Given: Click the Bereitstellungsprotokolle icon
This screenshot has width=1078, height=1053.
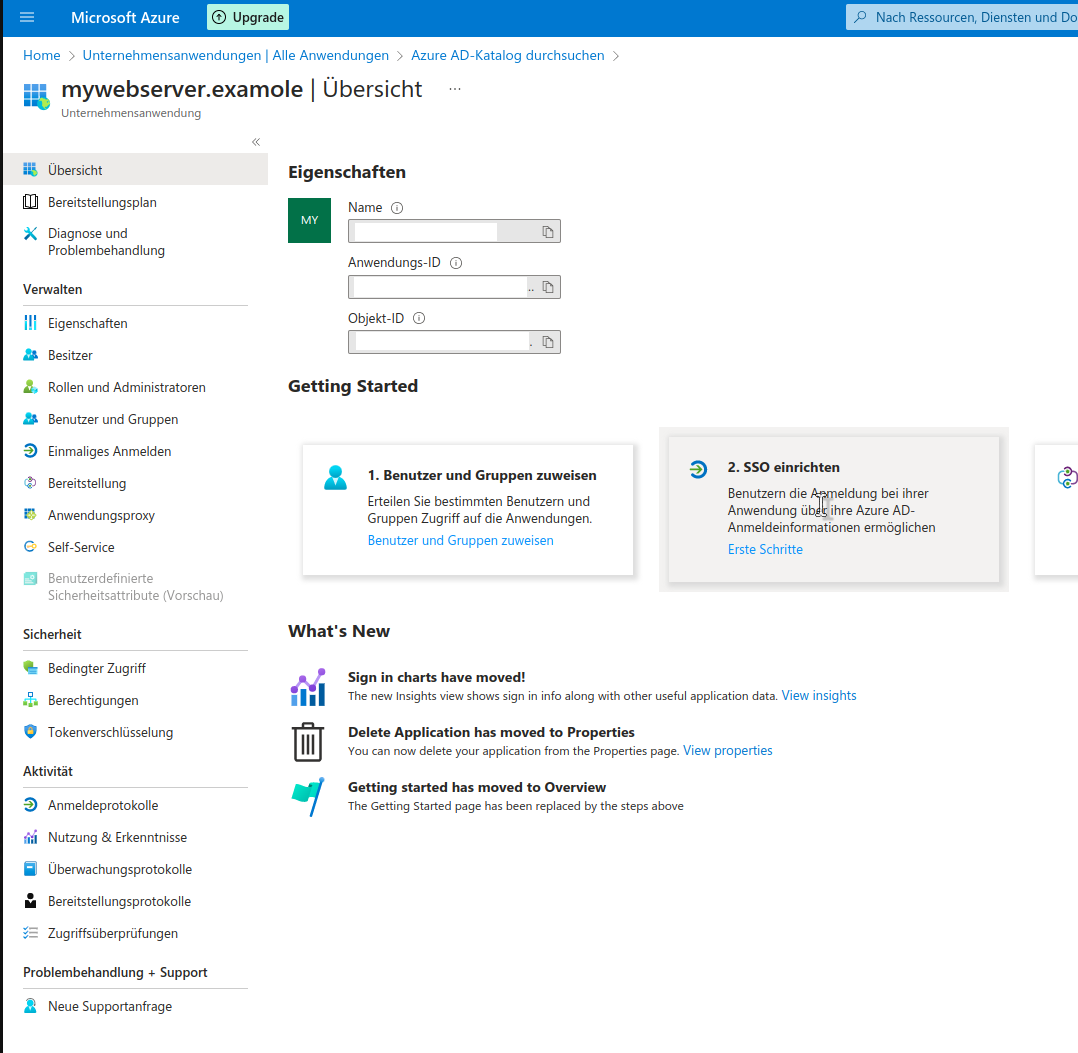Looking at the screenshot, I should tap(30, 901).
